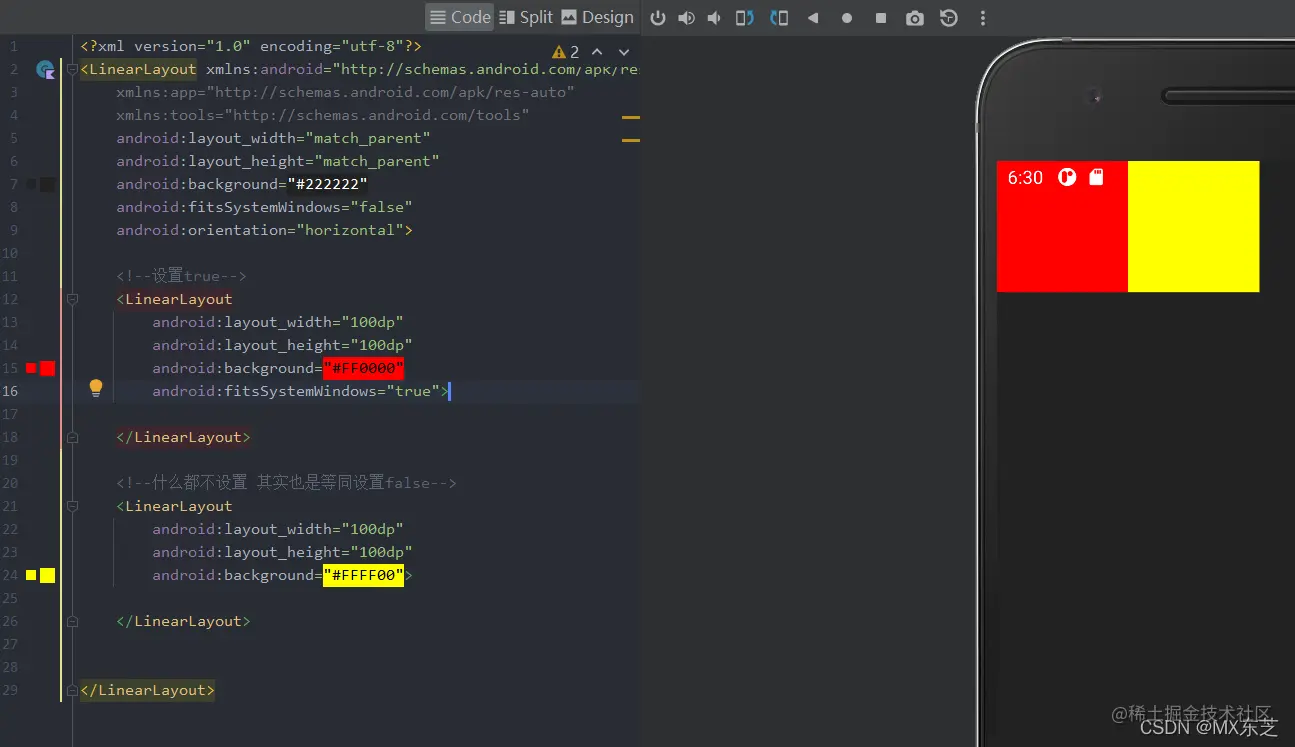Viewport: 1295px width, 747px height.
Task: Rotate emulator right icon
Action: [x=780, y=18]
